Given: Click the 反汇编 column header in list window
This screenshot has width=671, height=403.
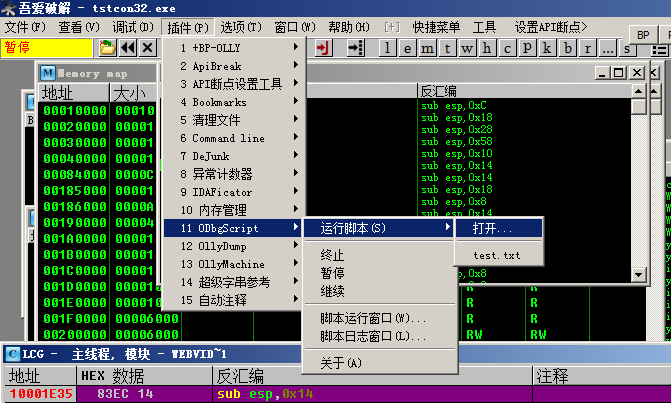Looking at the screenshot, I should [x=524, y=91].
